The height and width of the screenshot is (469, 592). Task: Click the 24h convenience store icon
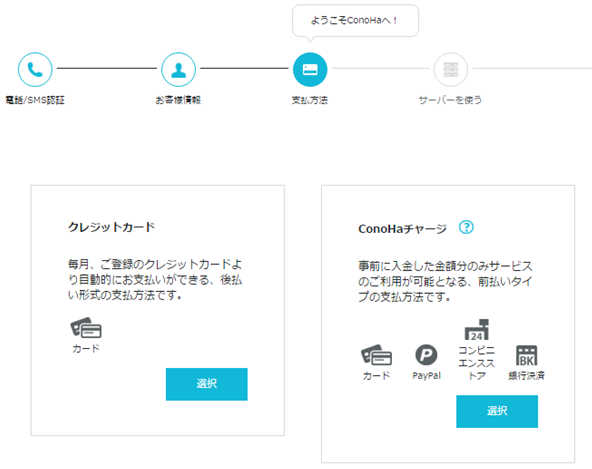pos(476,329)
